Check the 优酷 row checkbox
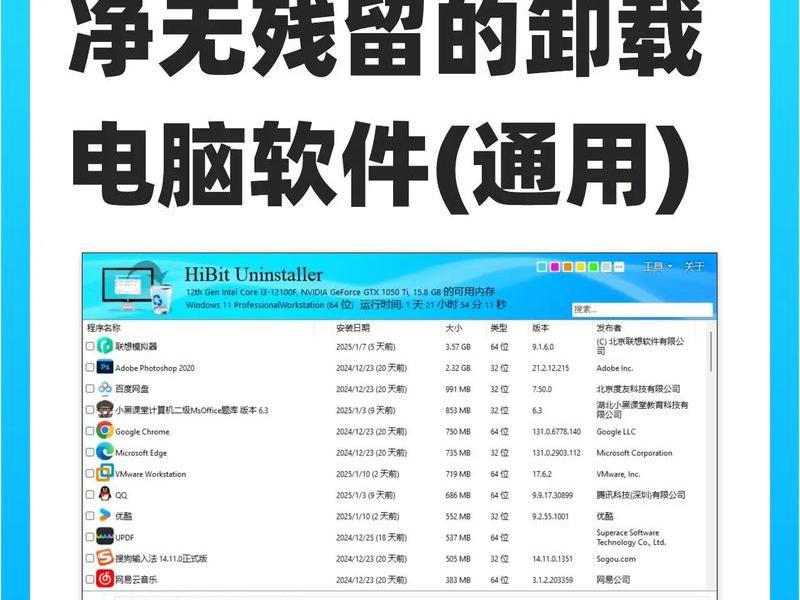 point(90,516)
